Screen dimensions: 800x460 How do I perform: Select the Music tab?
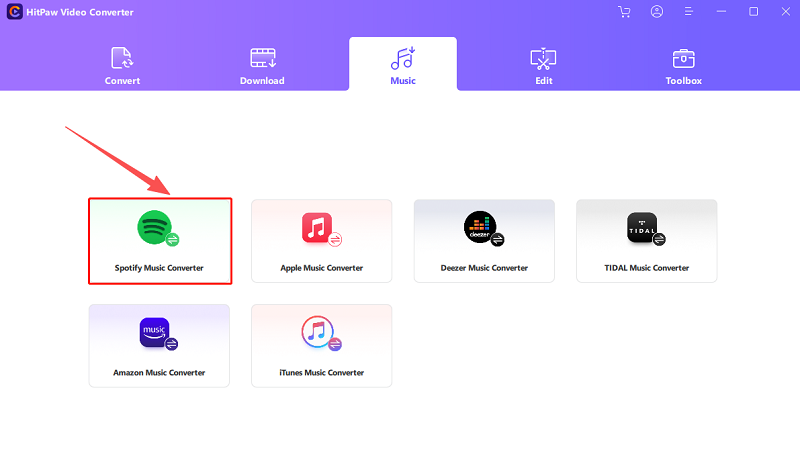(x=403, y=64)
